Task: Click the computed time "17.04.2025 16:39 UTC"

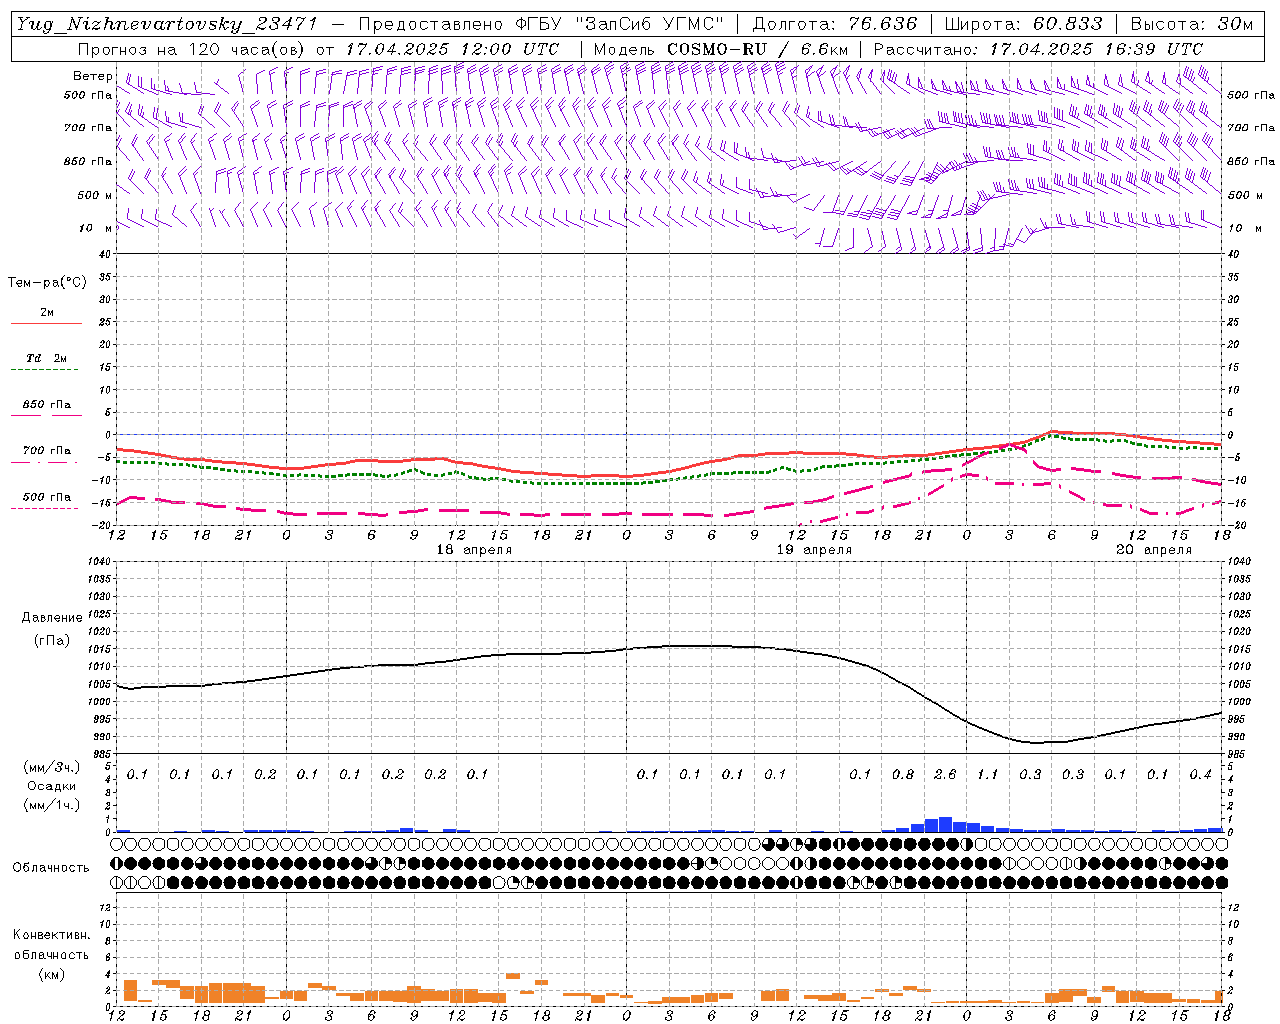Action: [1096, 49]
